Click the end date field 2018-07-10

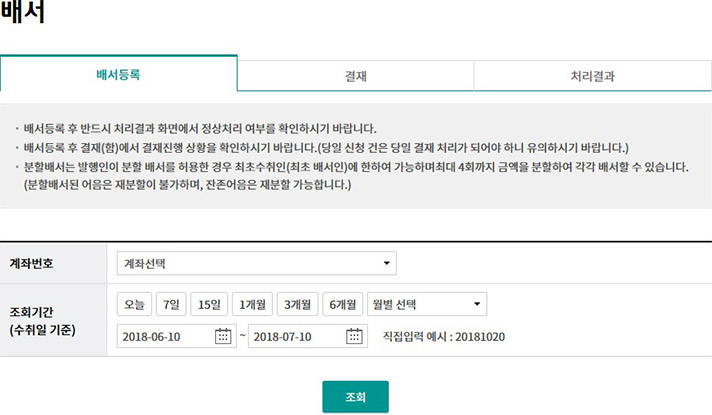coord(296,336)
